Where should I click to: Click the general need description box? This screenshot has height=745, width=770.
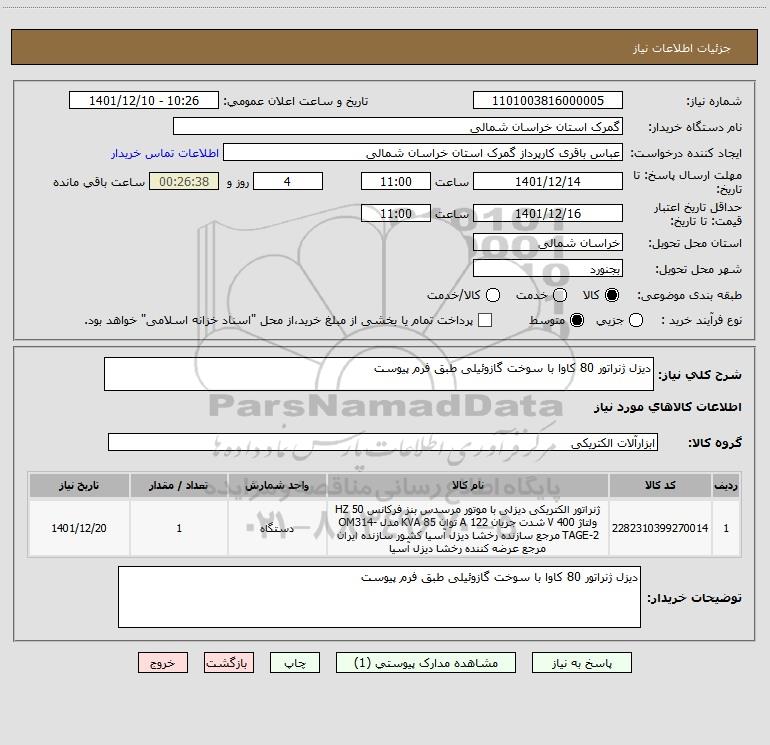(x=379, y=374)
